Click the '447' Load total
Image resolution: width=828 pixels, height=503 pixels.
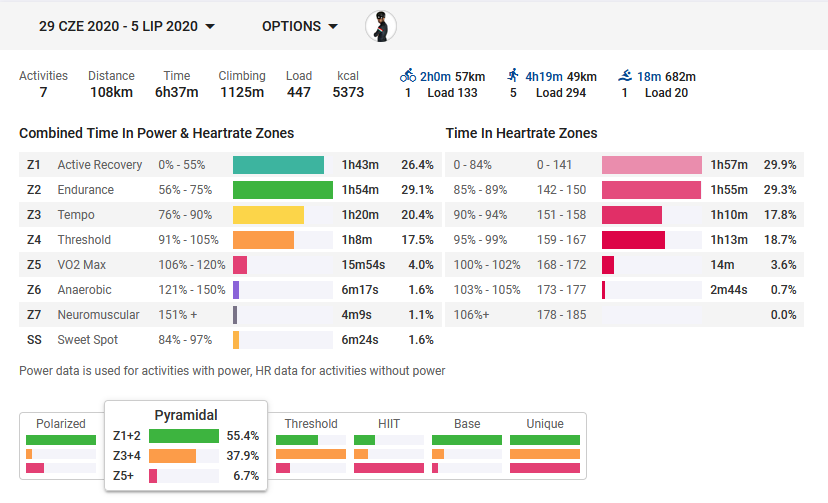tap(299, 92)
